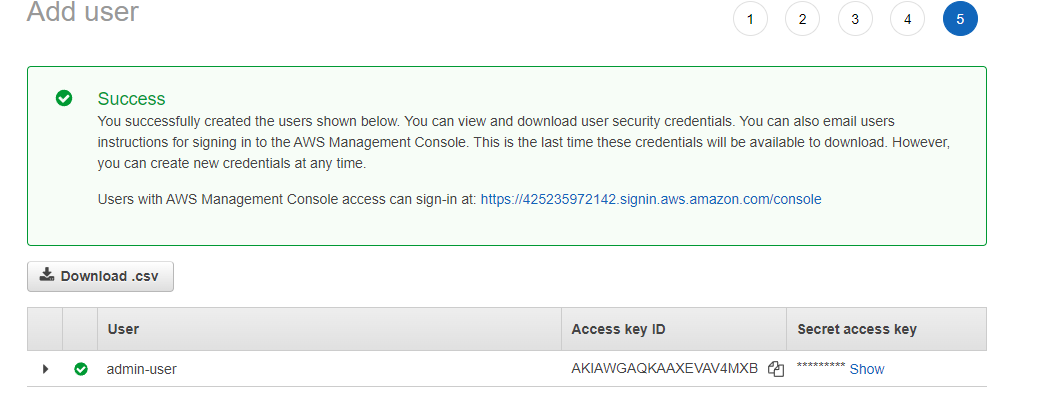Image resolution: width=1061 pixels, height=408 pixels.
Task: Select the admin-user name in the table
Action: pos(142,369)
